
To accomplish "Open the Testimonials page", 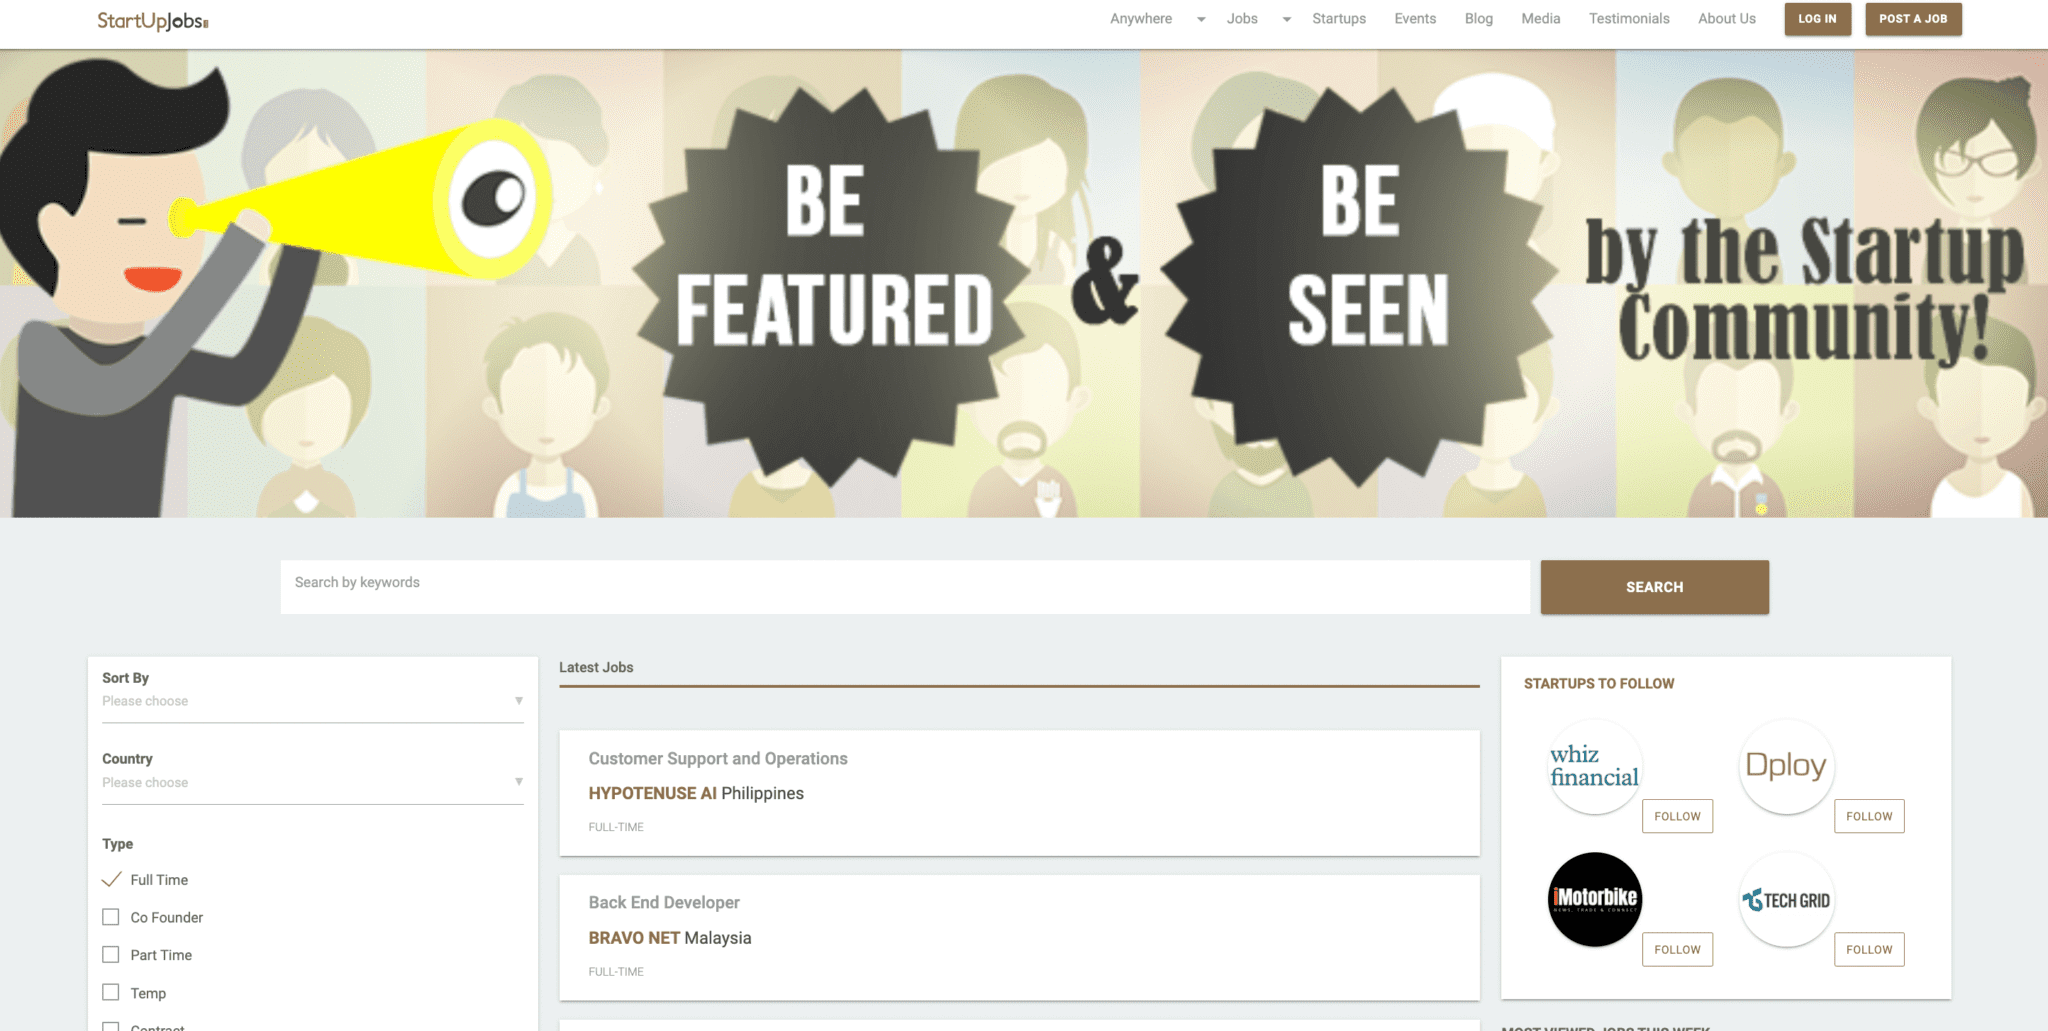I will pos(1629,18).
